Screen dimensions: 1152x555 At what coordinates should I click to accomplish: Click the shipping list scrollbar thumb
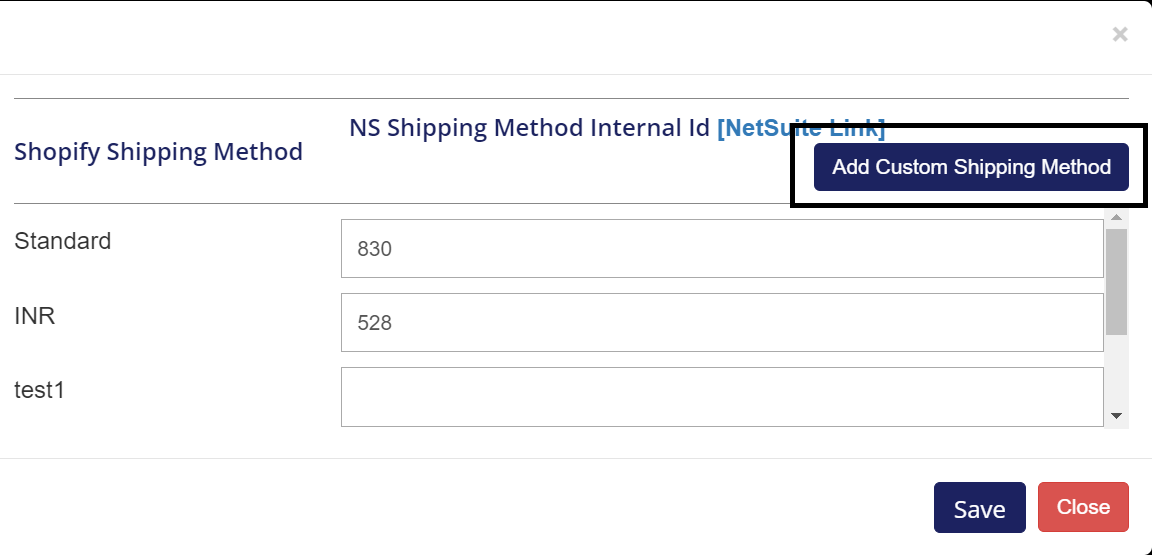1117,281
